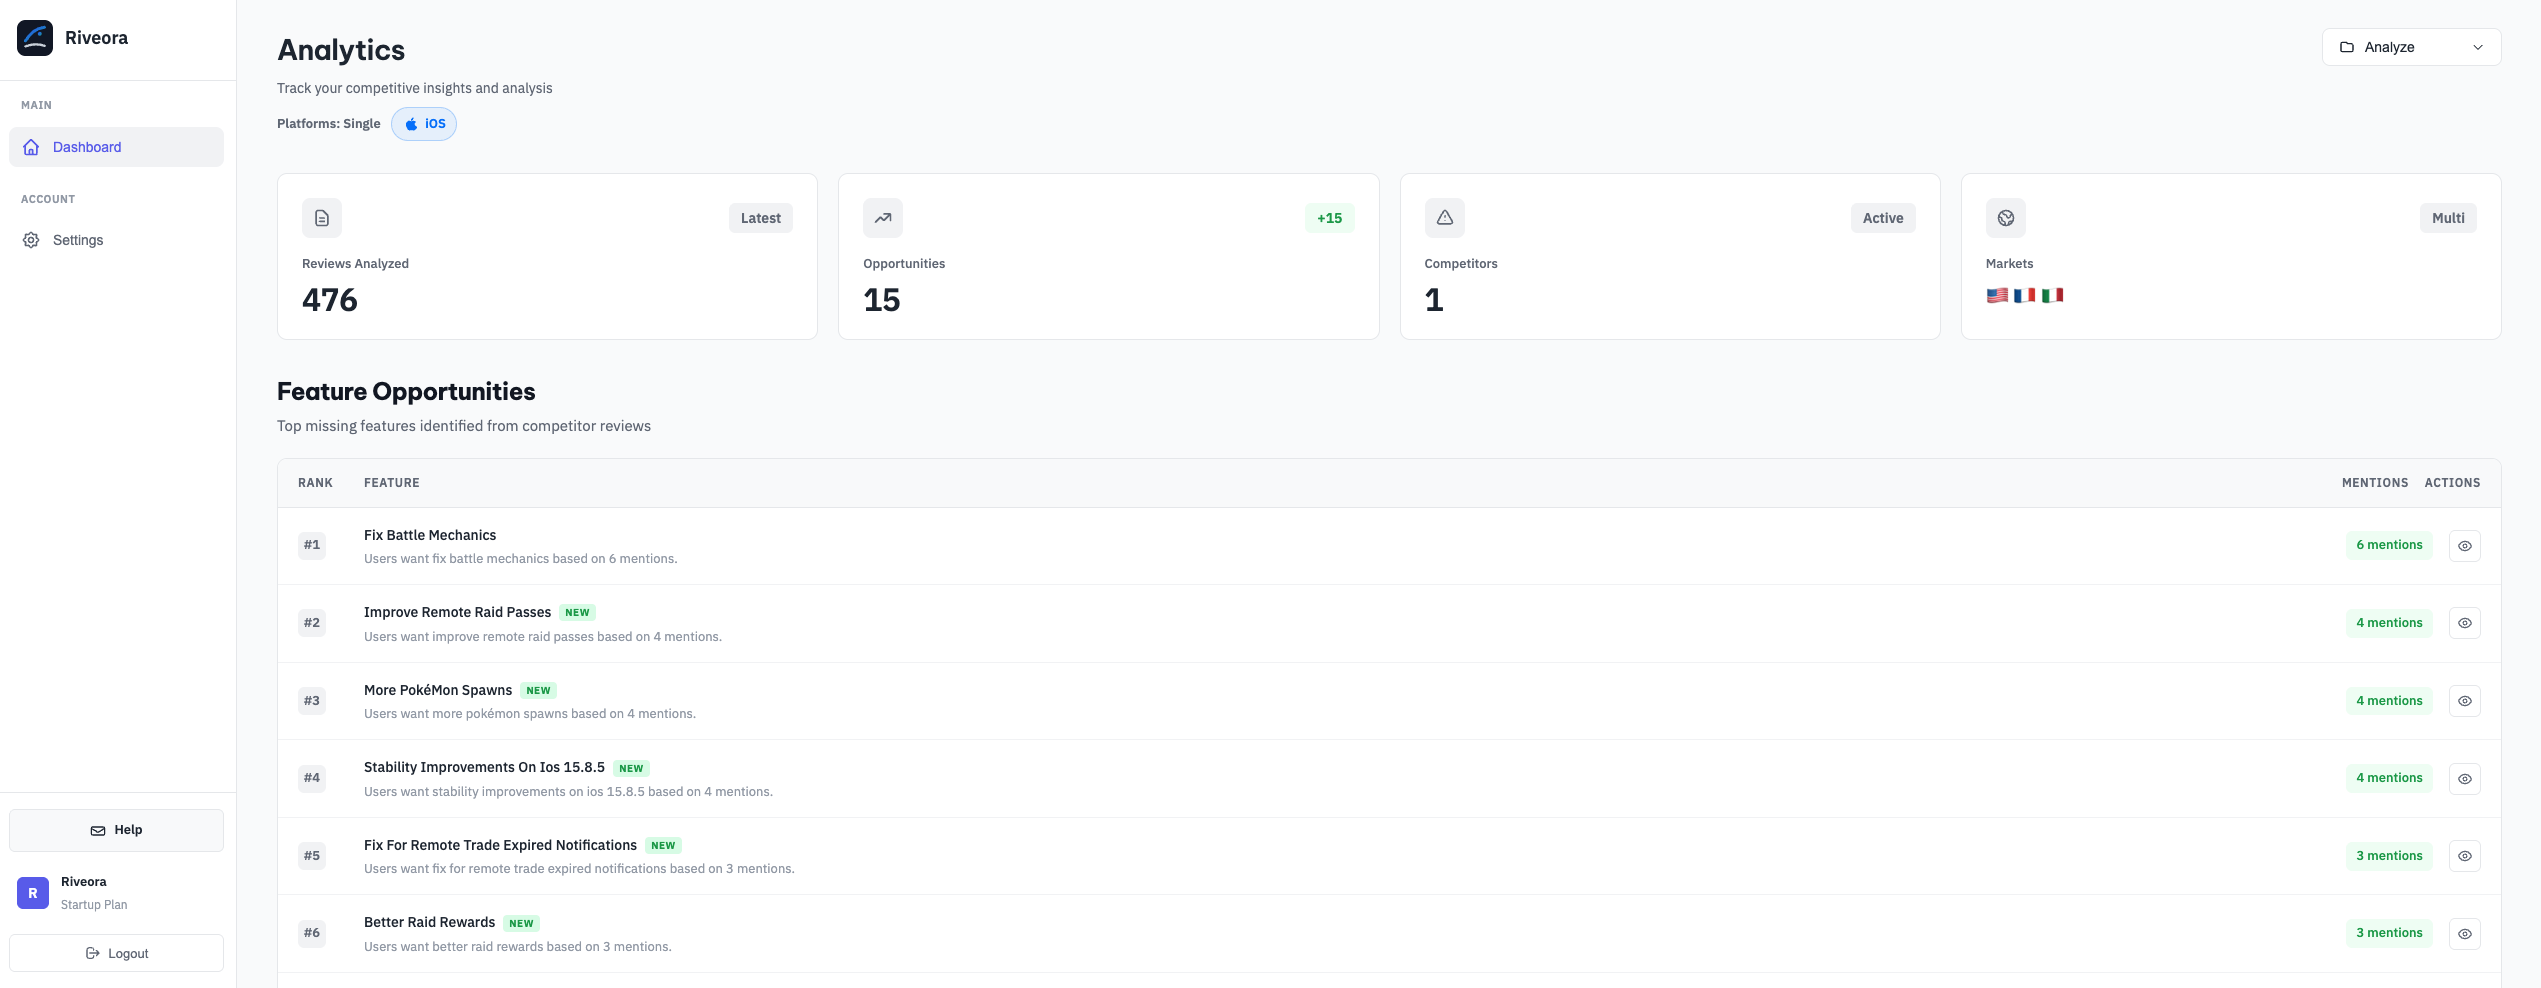Click the globe icon on Markets card
Viewport: 2541px width, 988px height.
[2005, 217]
